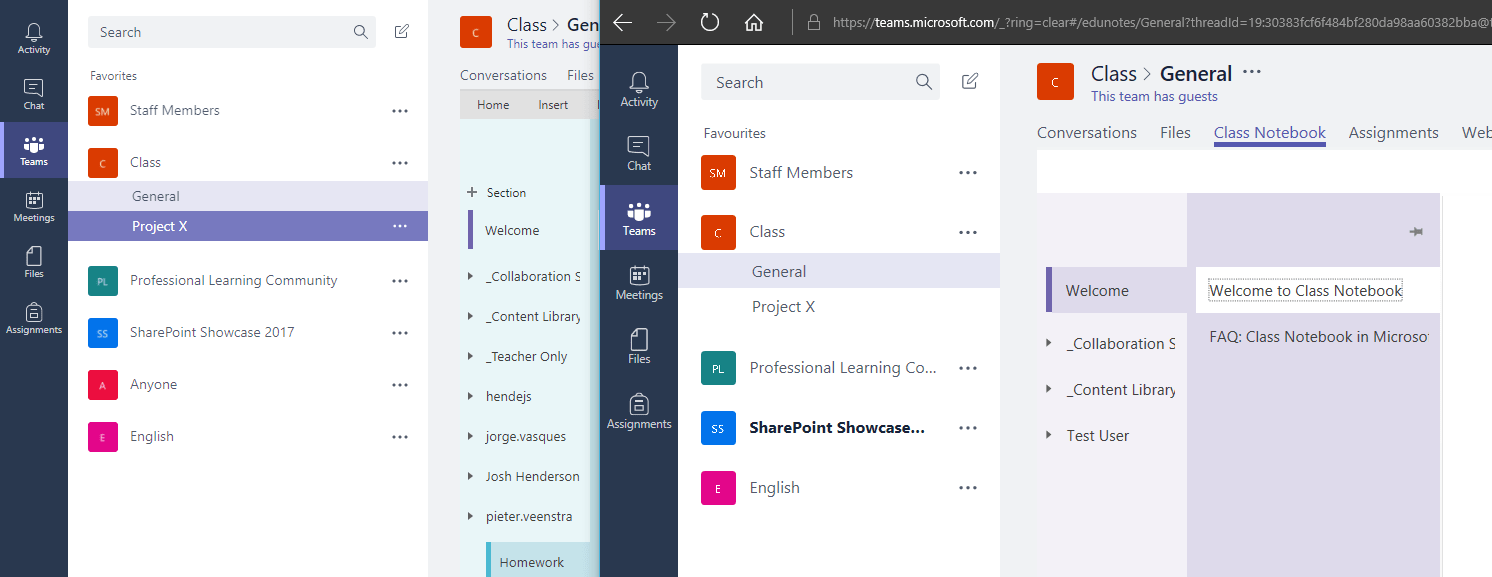
Task: Open Assignments icon in the browser sidebar
Action: tap(639, 411)
